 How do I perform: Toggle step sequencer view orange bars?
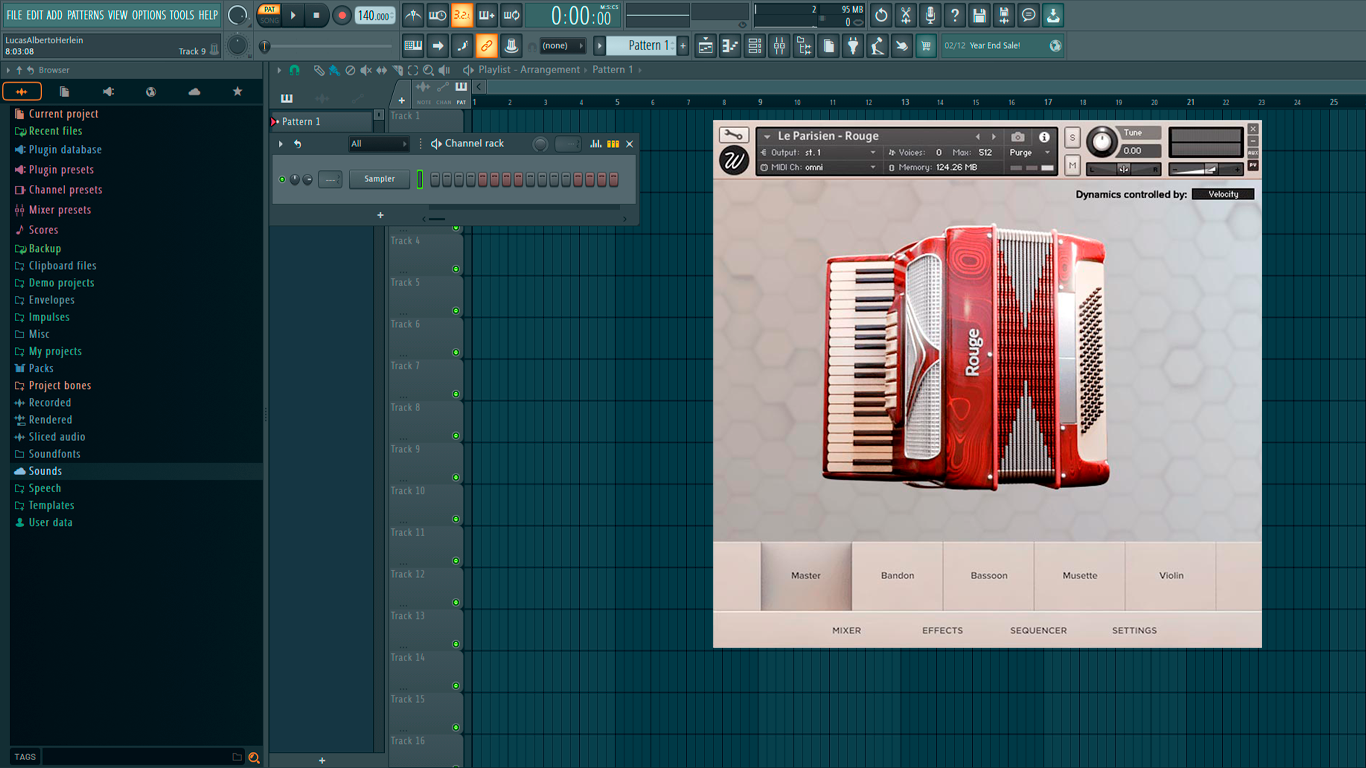(x=613, y=144)
